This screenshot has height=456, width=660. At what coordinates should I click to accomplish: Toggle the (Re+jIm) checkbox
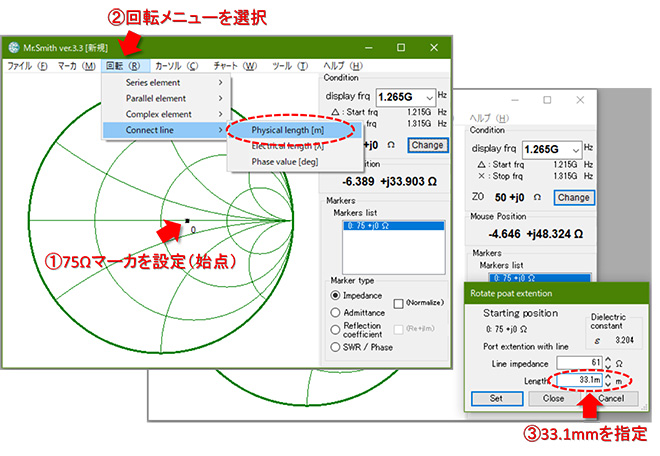click(x=398, y=329)
